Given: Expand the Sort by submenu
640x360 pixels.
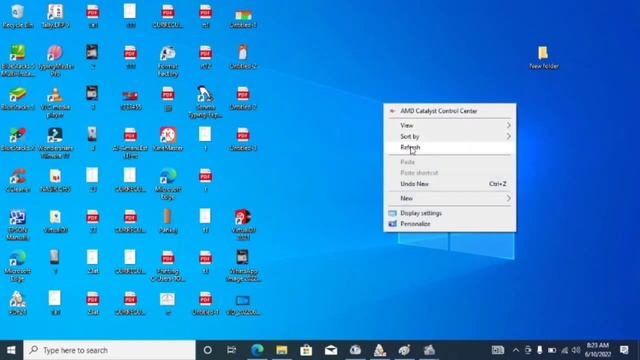Looking at the screenshot, I should click(450, 136).
